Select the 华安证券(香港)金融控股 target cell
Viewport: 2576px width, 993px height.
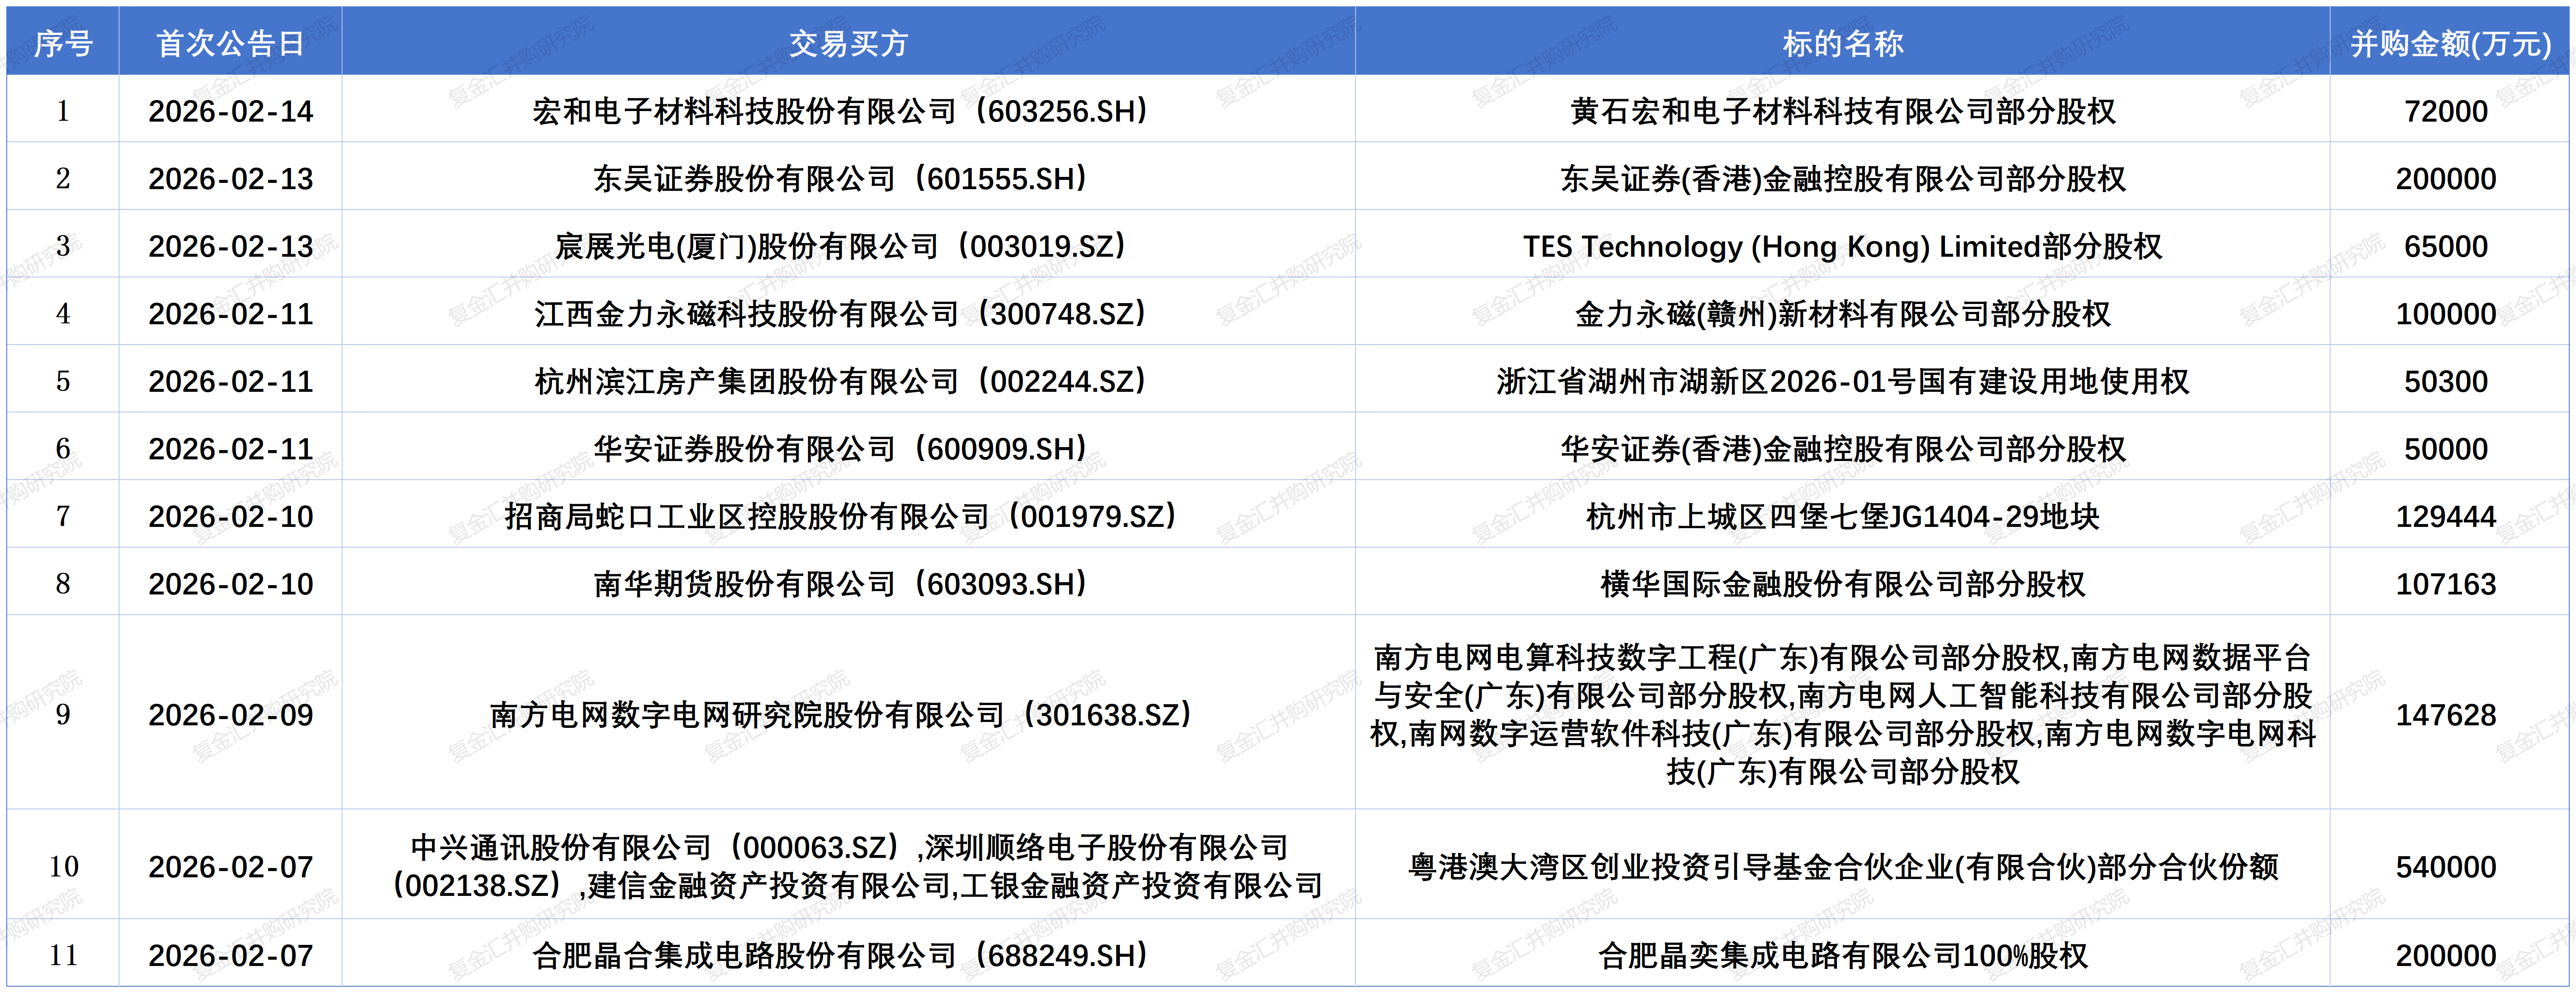(1842, 449)
